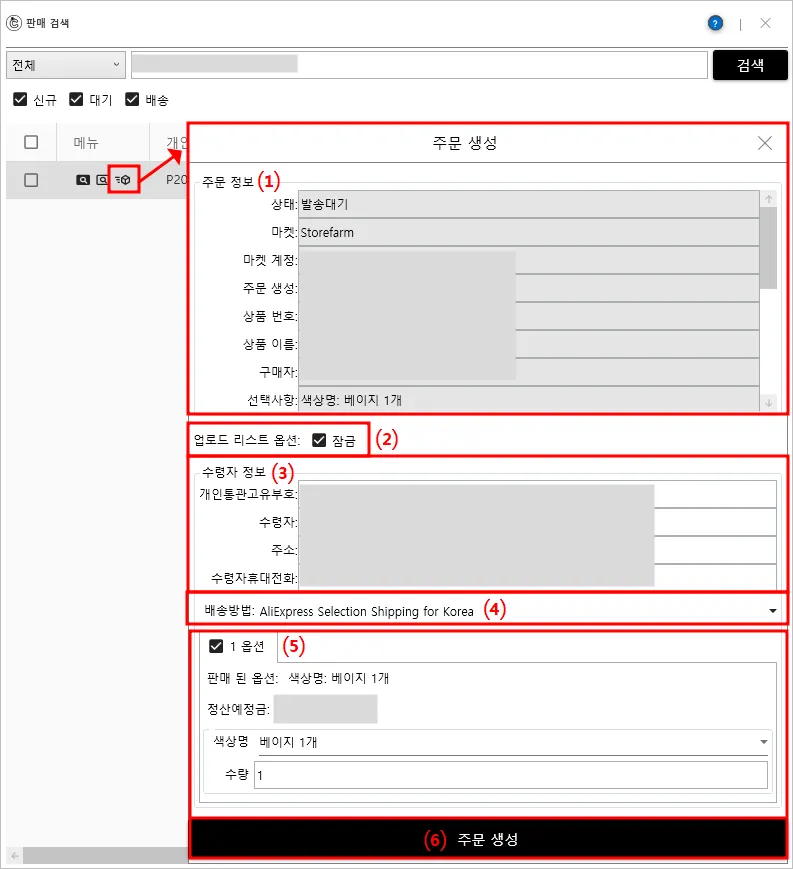This screenshot has height=869, width=793.
Task: Click the left arrow of horizontal scrollbar
Action: point(15,856)
